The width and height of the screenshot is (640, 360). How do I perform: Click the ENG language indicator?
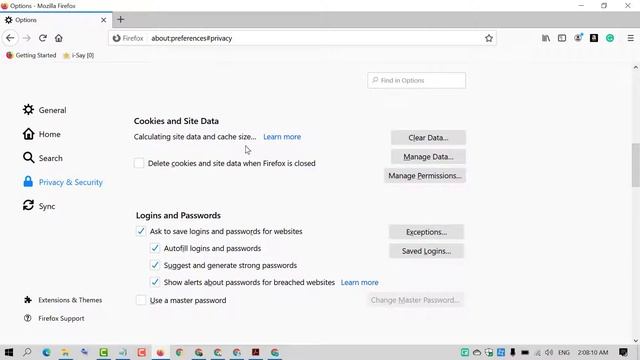(564, 352)
